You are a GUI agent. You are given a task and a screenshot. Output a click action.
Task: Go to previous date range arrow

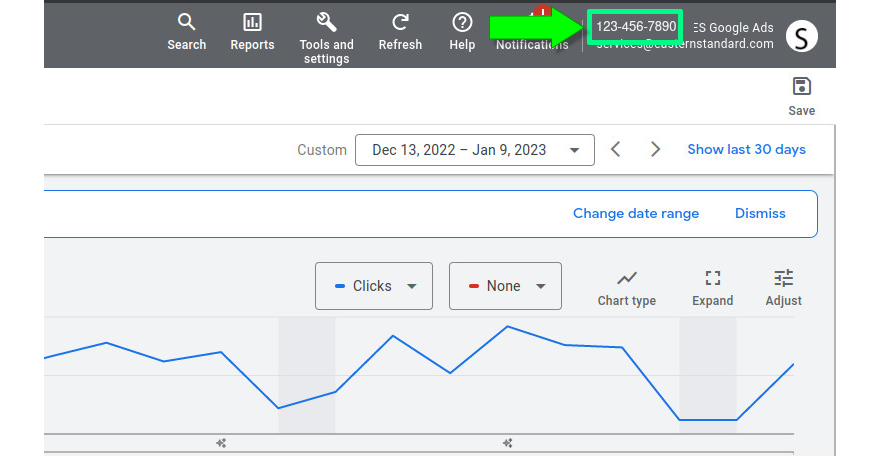tap(616, 149)
